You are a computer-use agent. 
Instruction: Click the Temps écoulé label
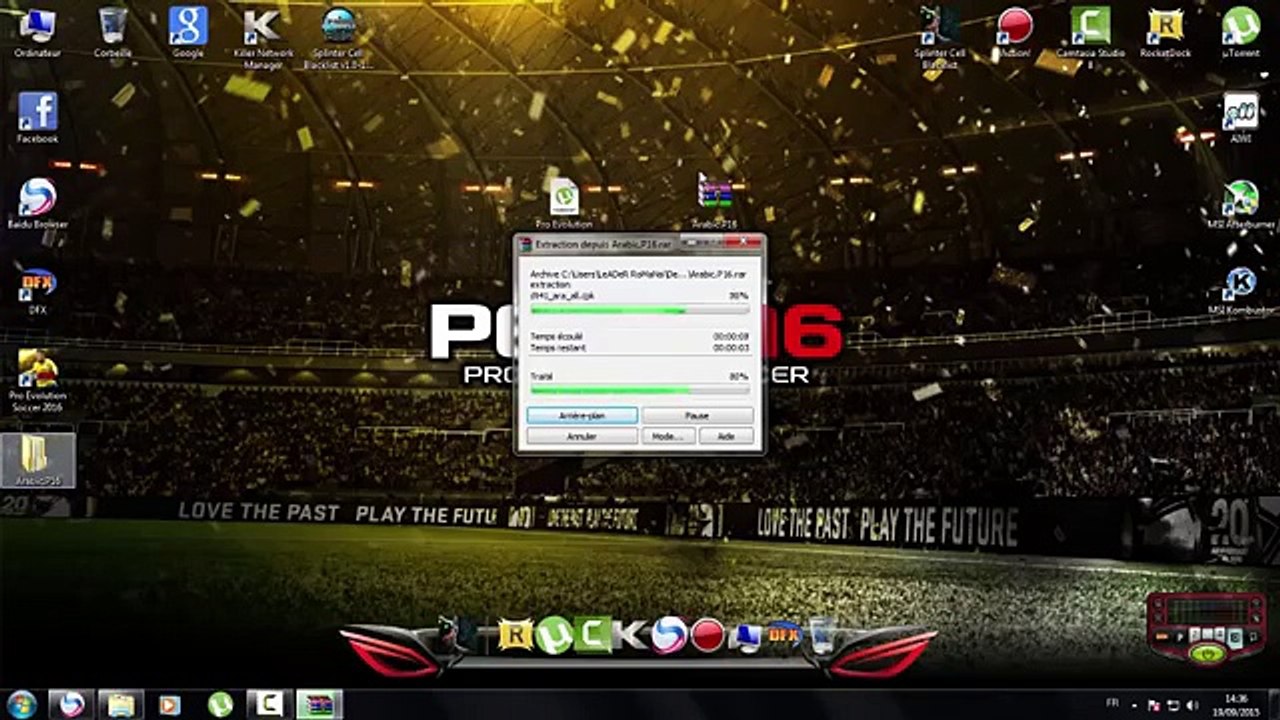(556, 337)
